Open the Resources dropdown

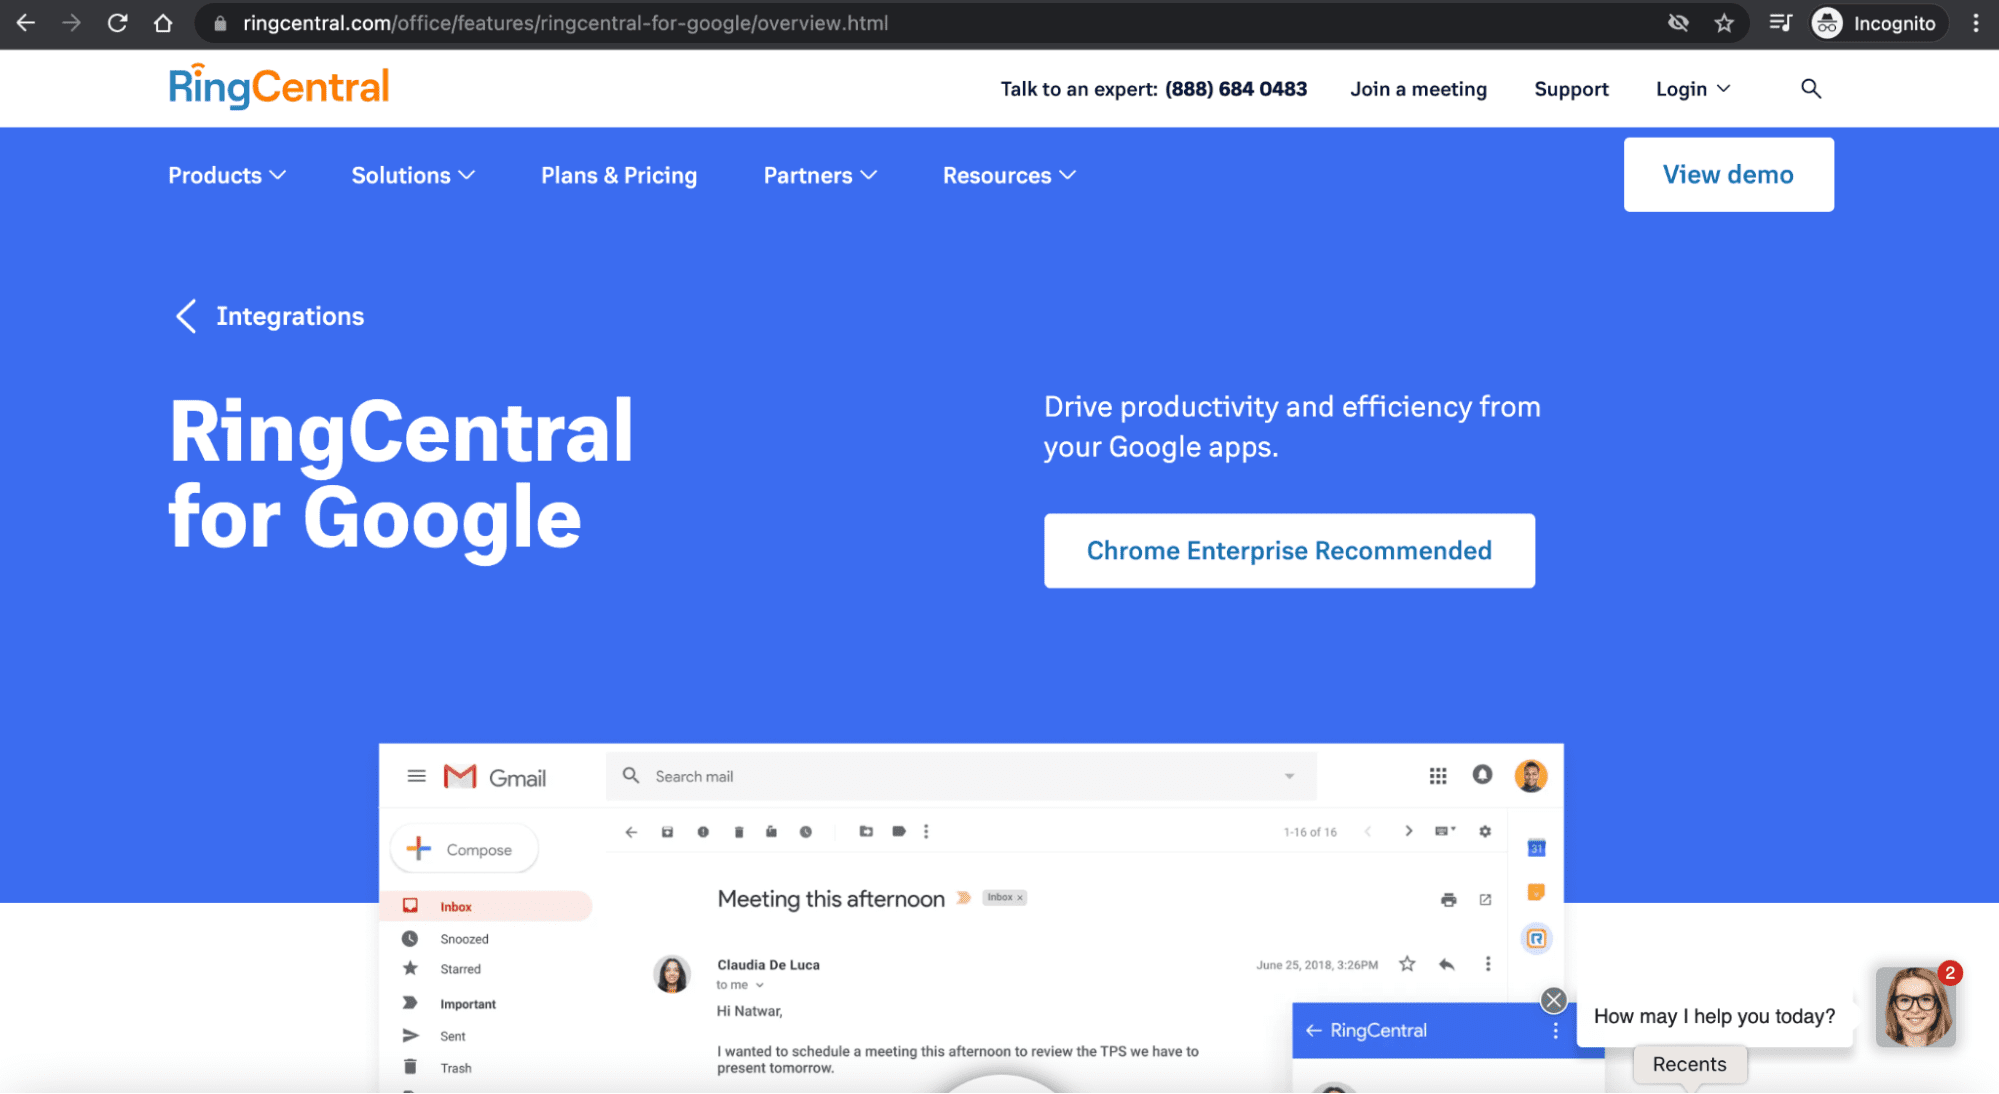point(1008,175)
